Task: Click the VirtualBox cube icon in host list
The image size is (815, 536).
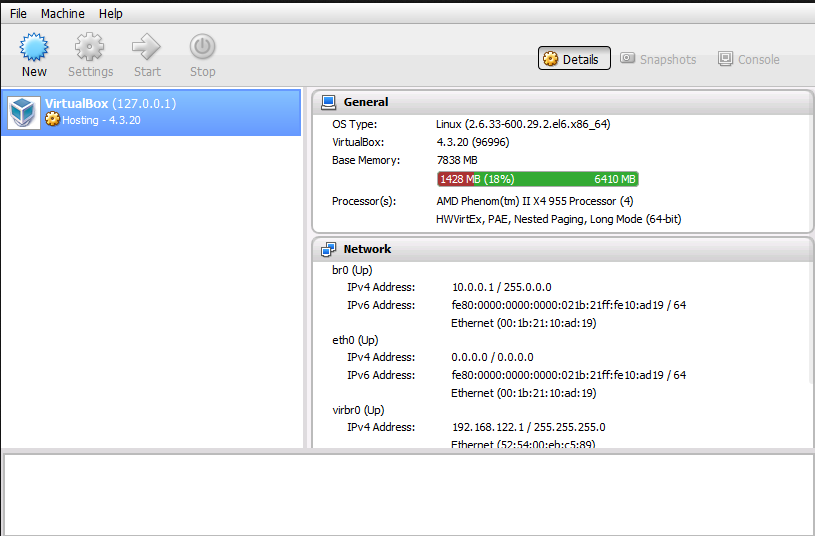Action: click(24, 112)
